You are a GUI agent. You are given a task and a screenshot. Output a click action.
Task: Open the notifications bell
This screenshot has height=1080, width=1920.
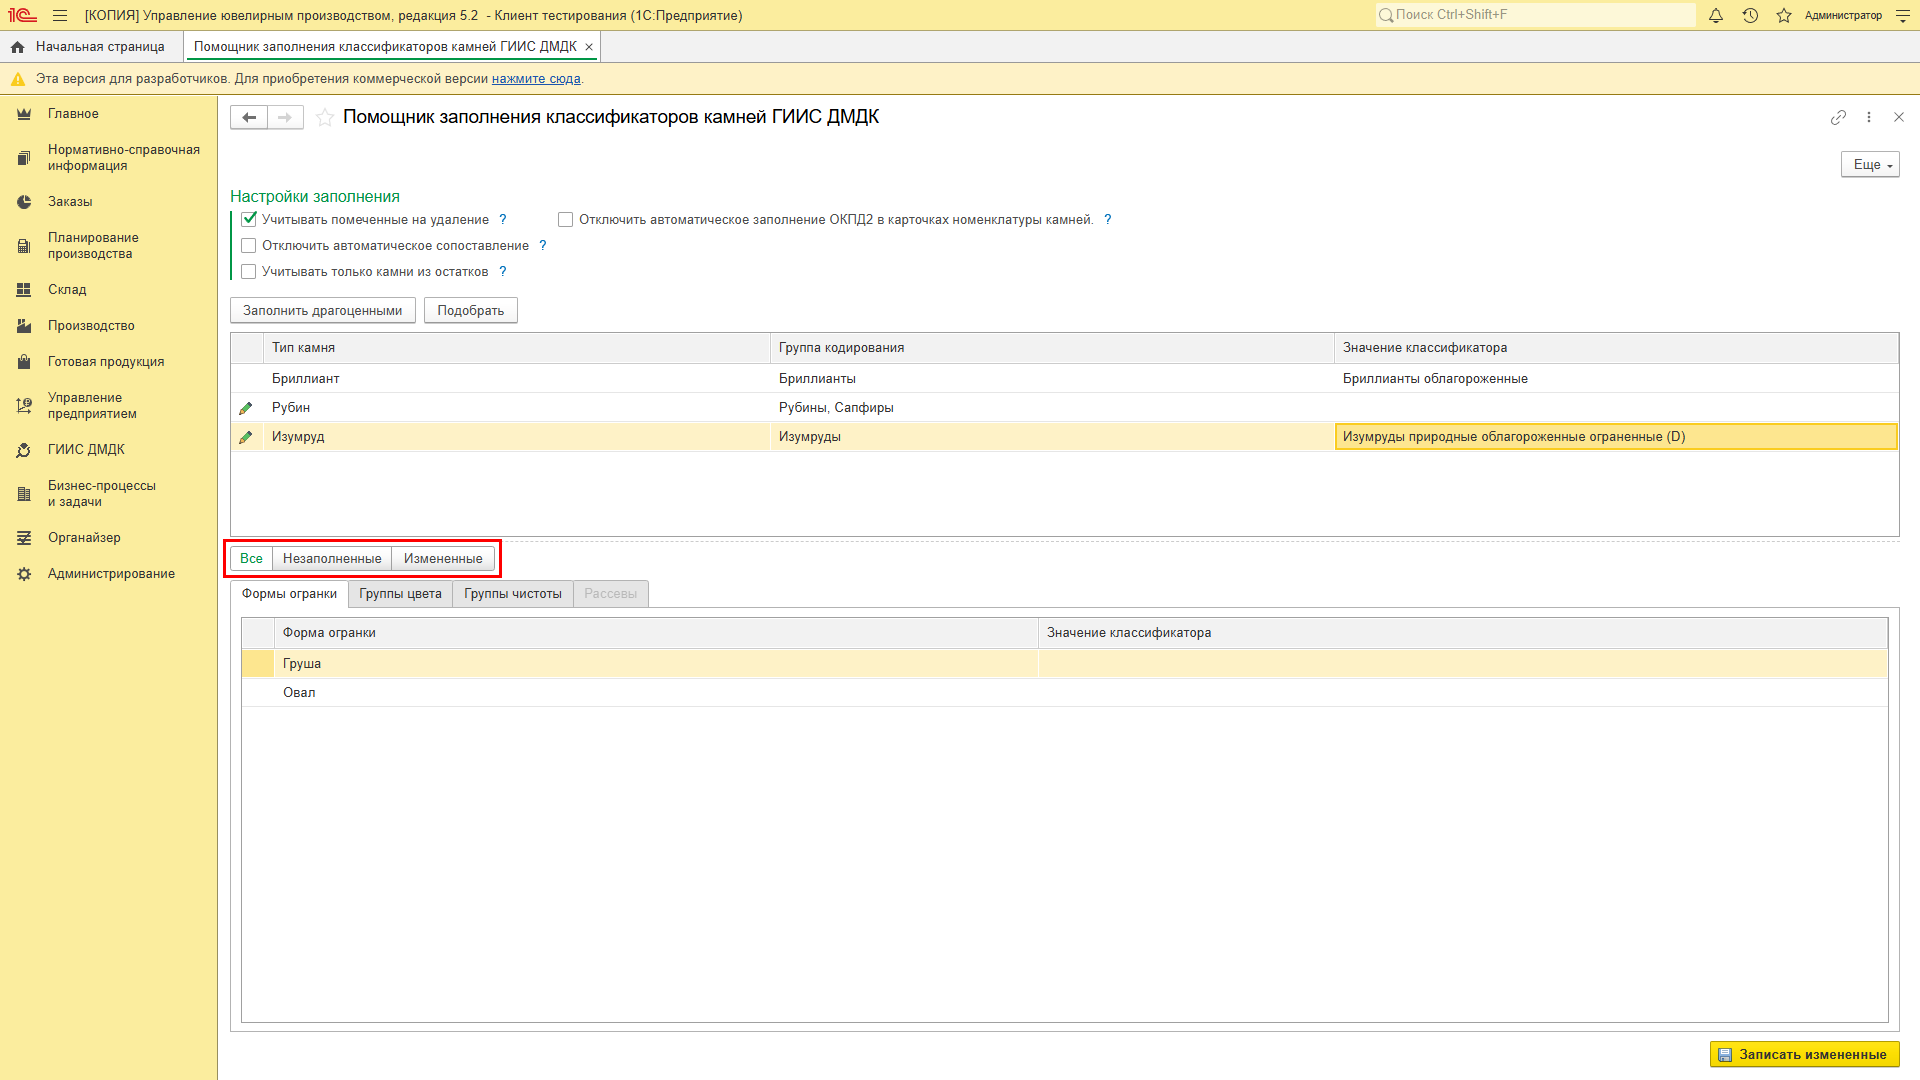click(1716, 15)
